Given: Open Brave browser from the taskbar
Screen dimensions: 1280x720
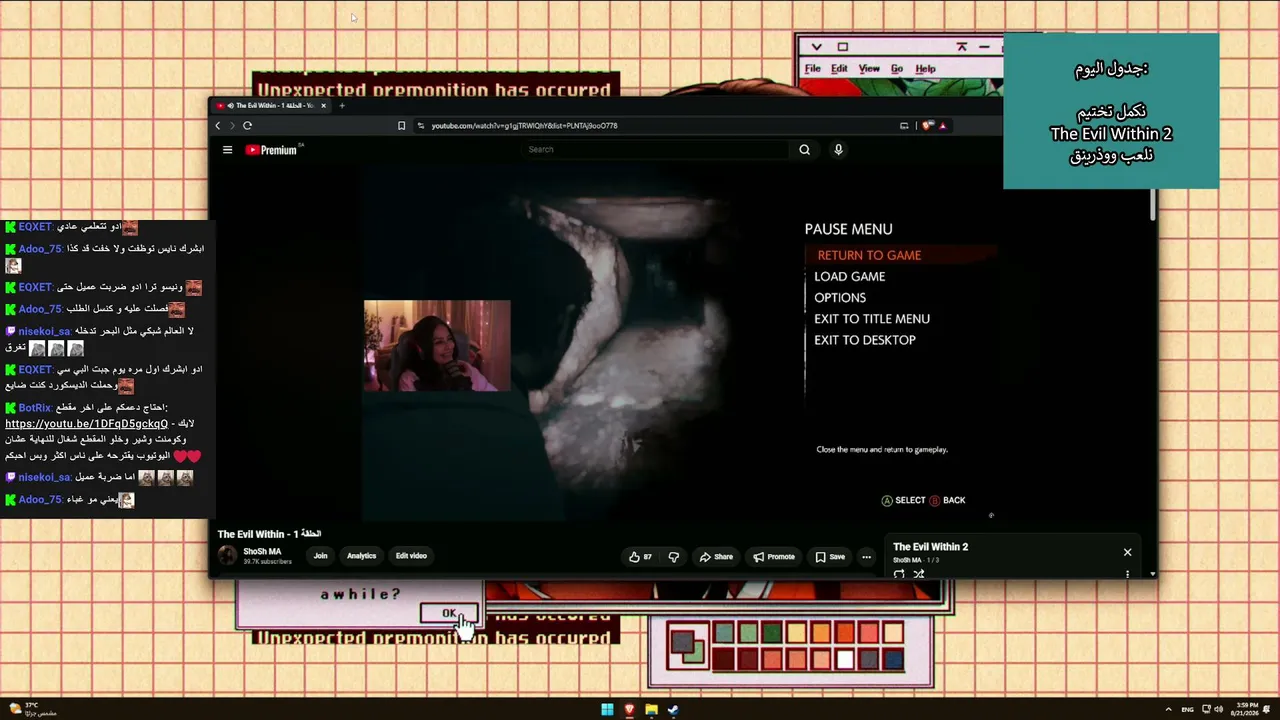Looking at the screenshot, I should click(629, 710).
